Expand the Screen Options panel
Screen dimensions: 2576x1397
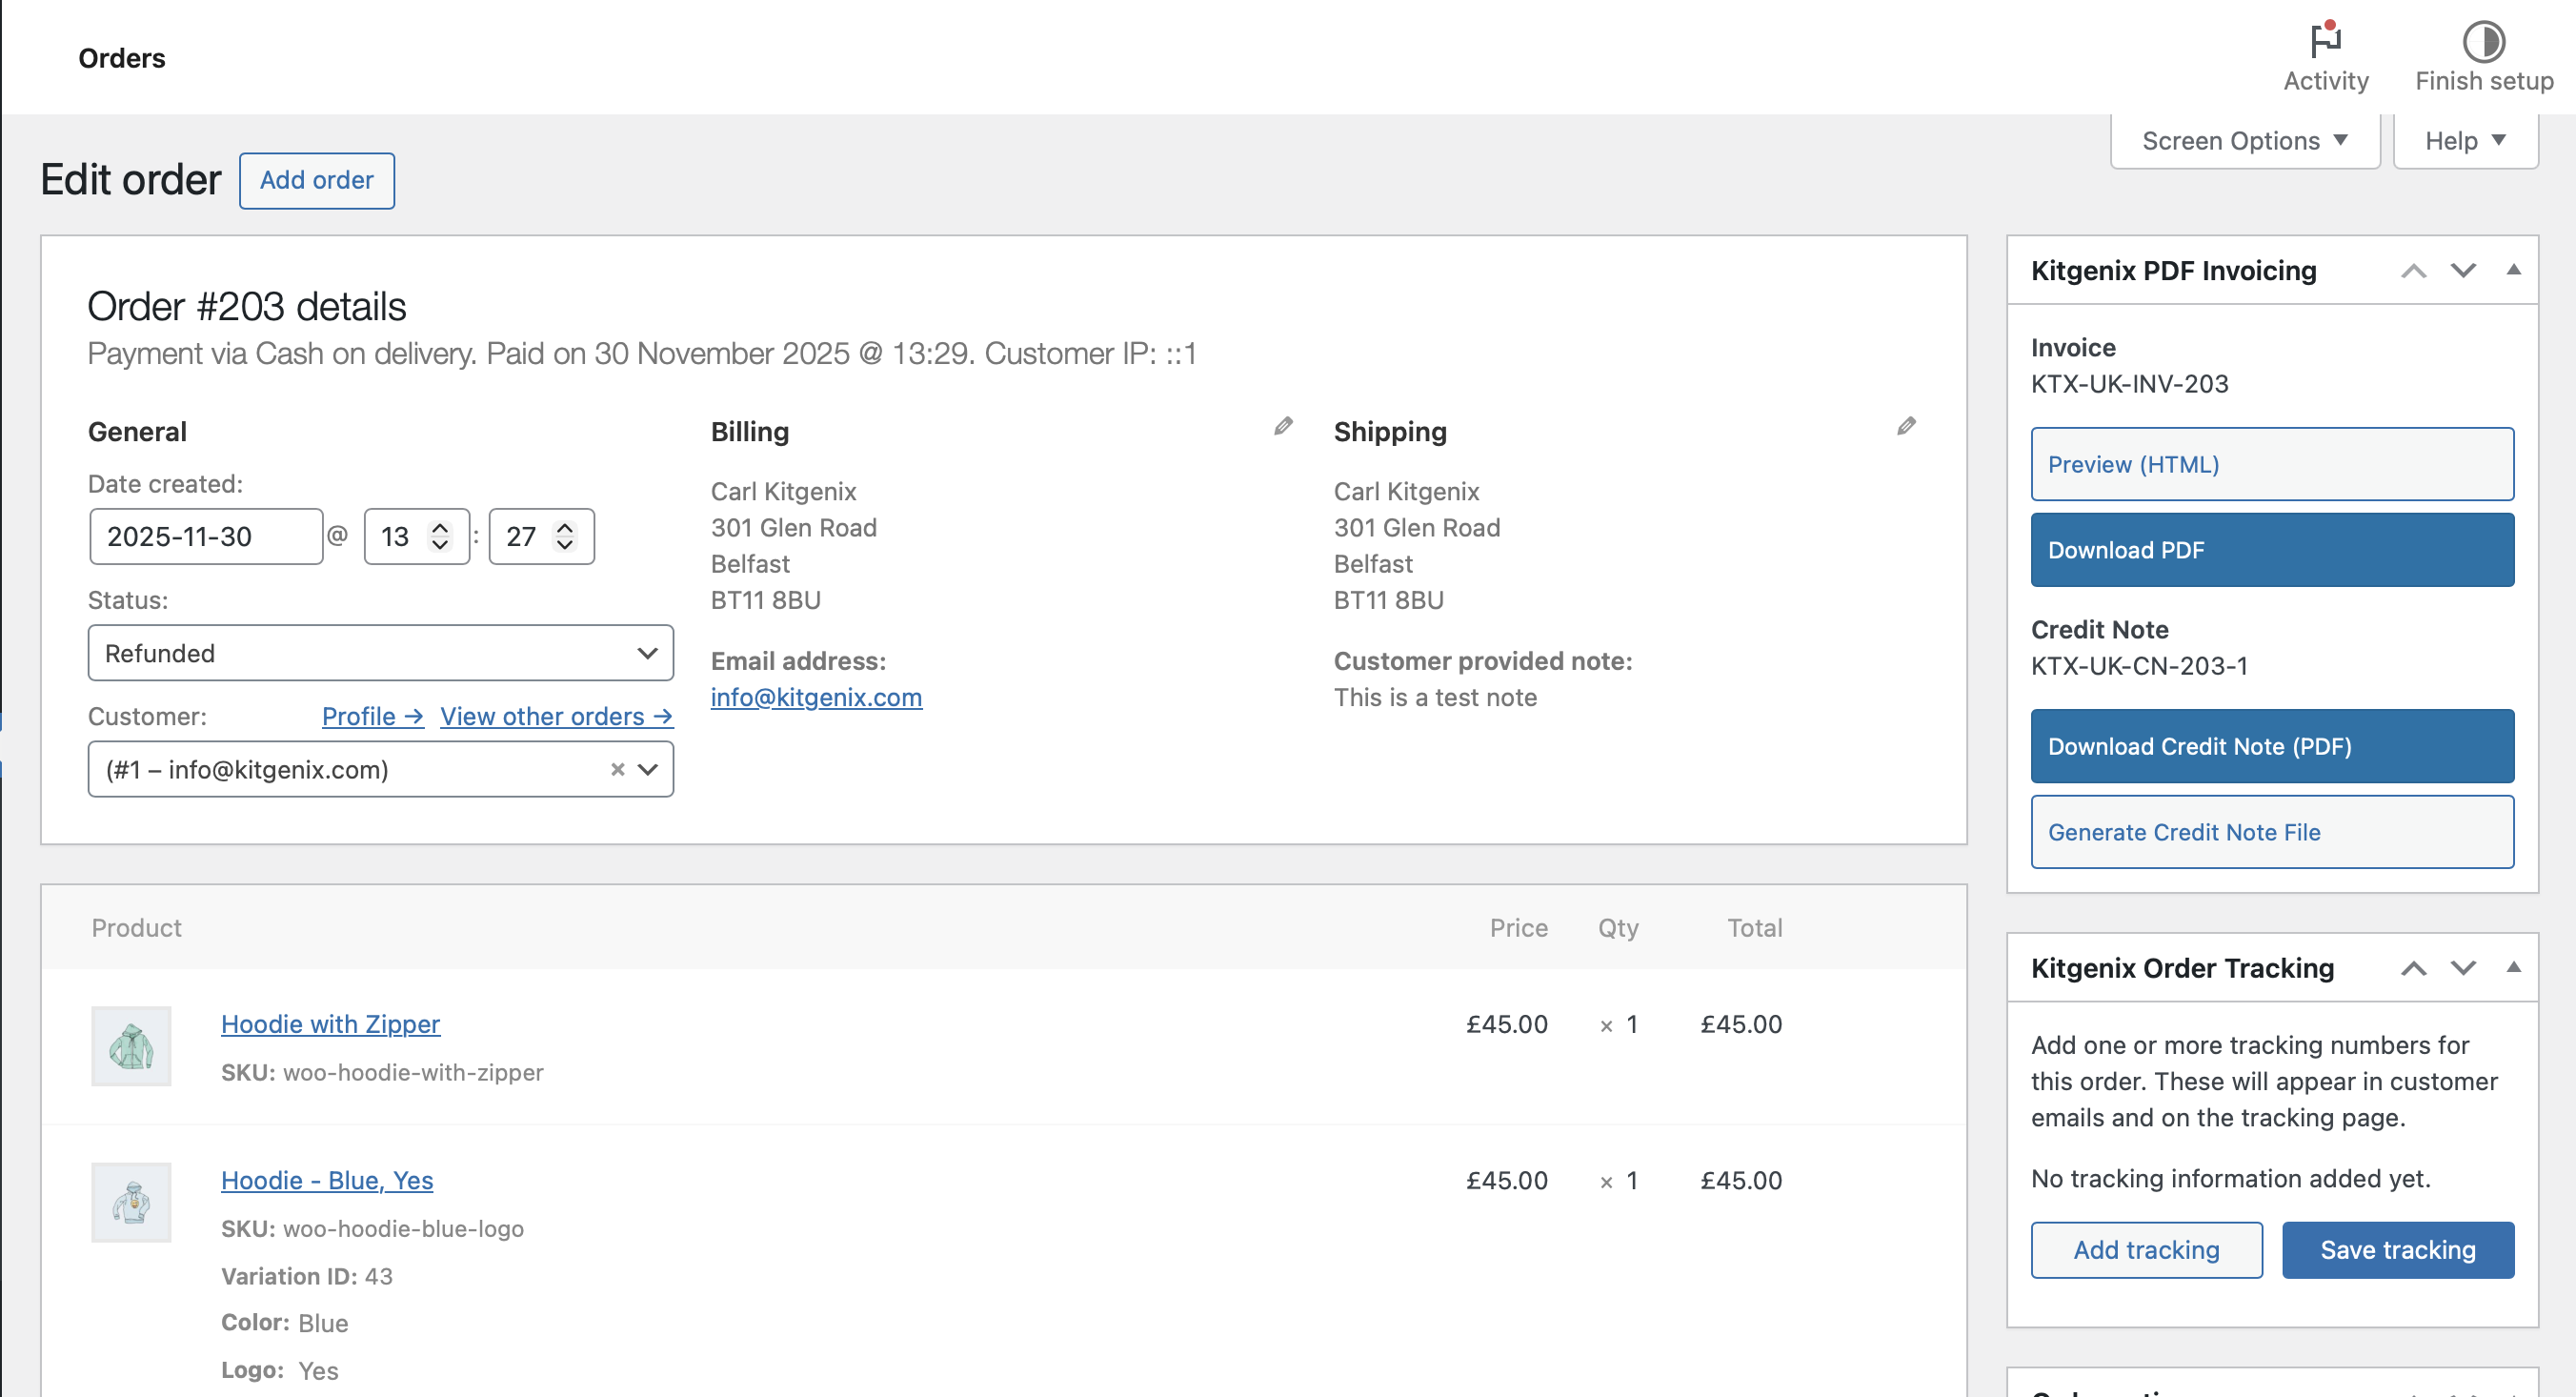click(x=2243, y=140)
